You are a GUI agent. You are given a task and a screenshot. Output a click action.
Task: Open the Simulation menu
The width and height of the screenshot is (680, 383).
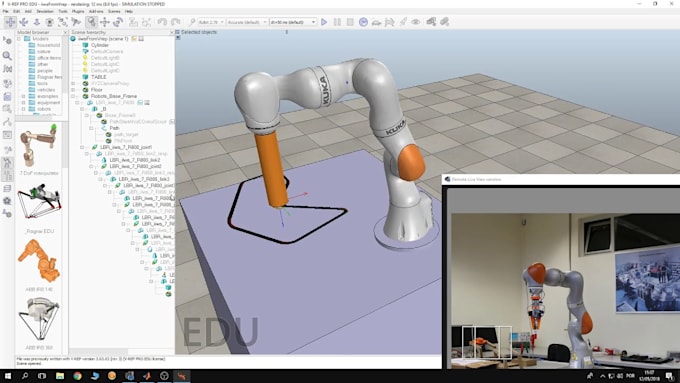click(45, 11)
